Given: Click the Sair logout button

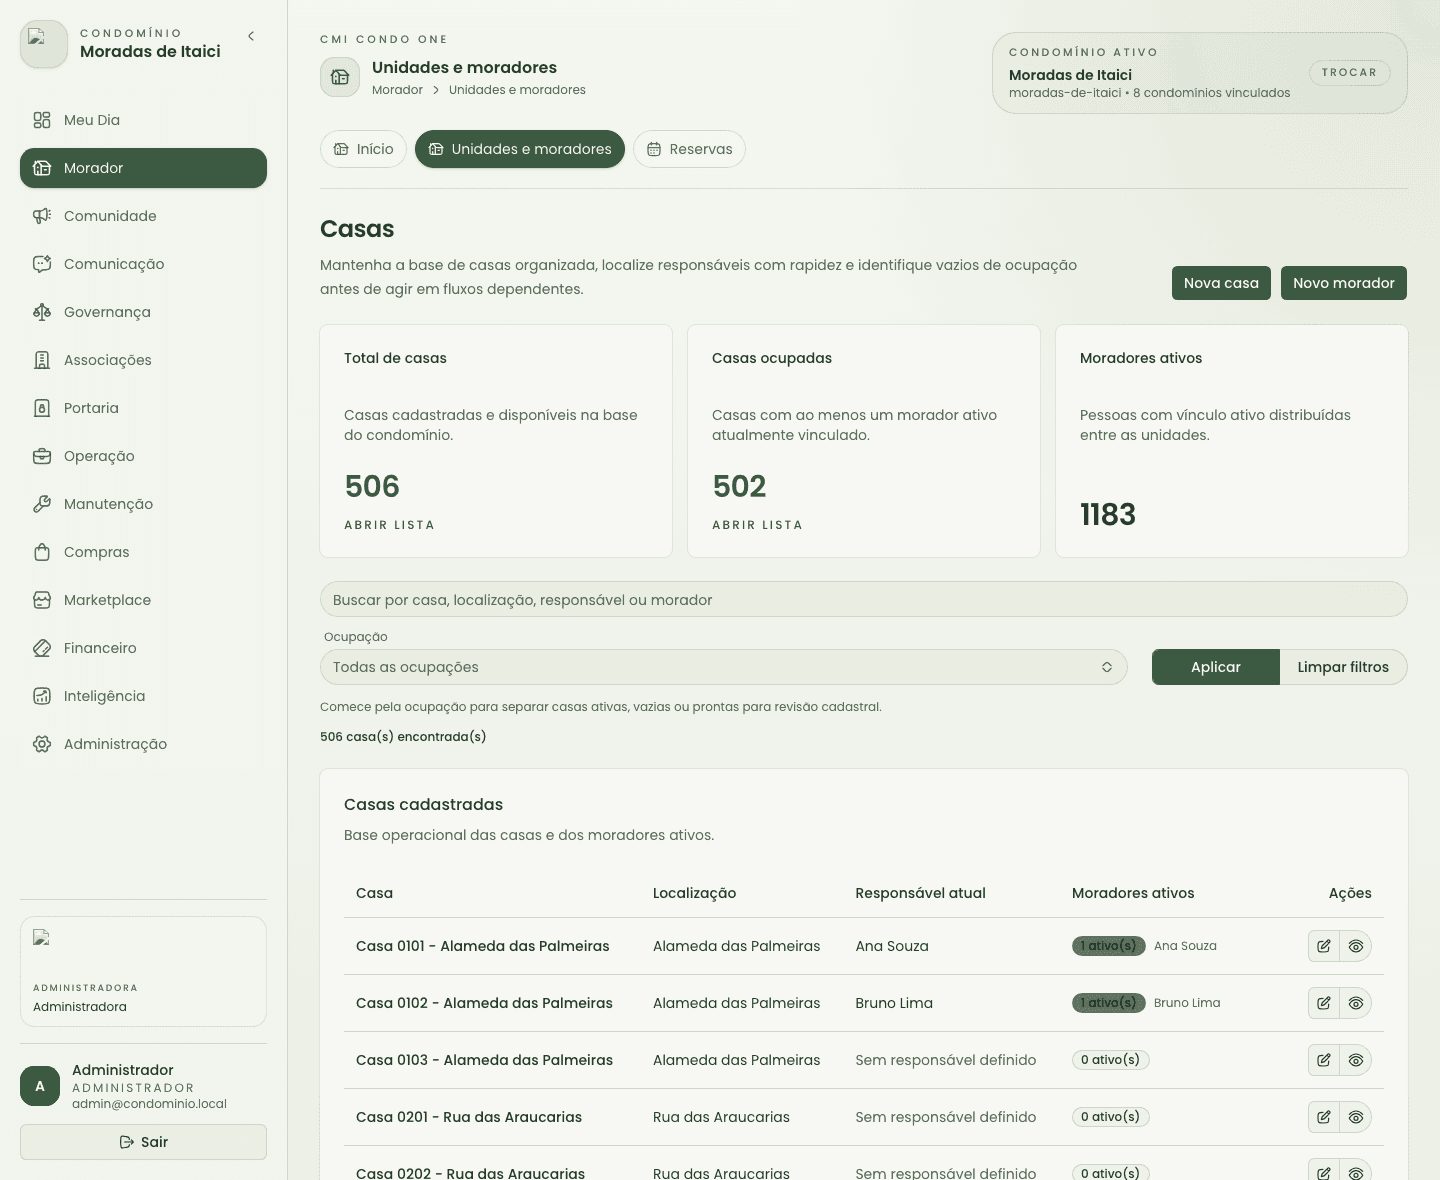Looking at the screenshot, I should click(x=143, y=1142).
